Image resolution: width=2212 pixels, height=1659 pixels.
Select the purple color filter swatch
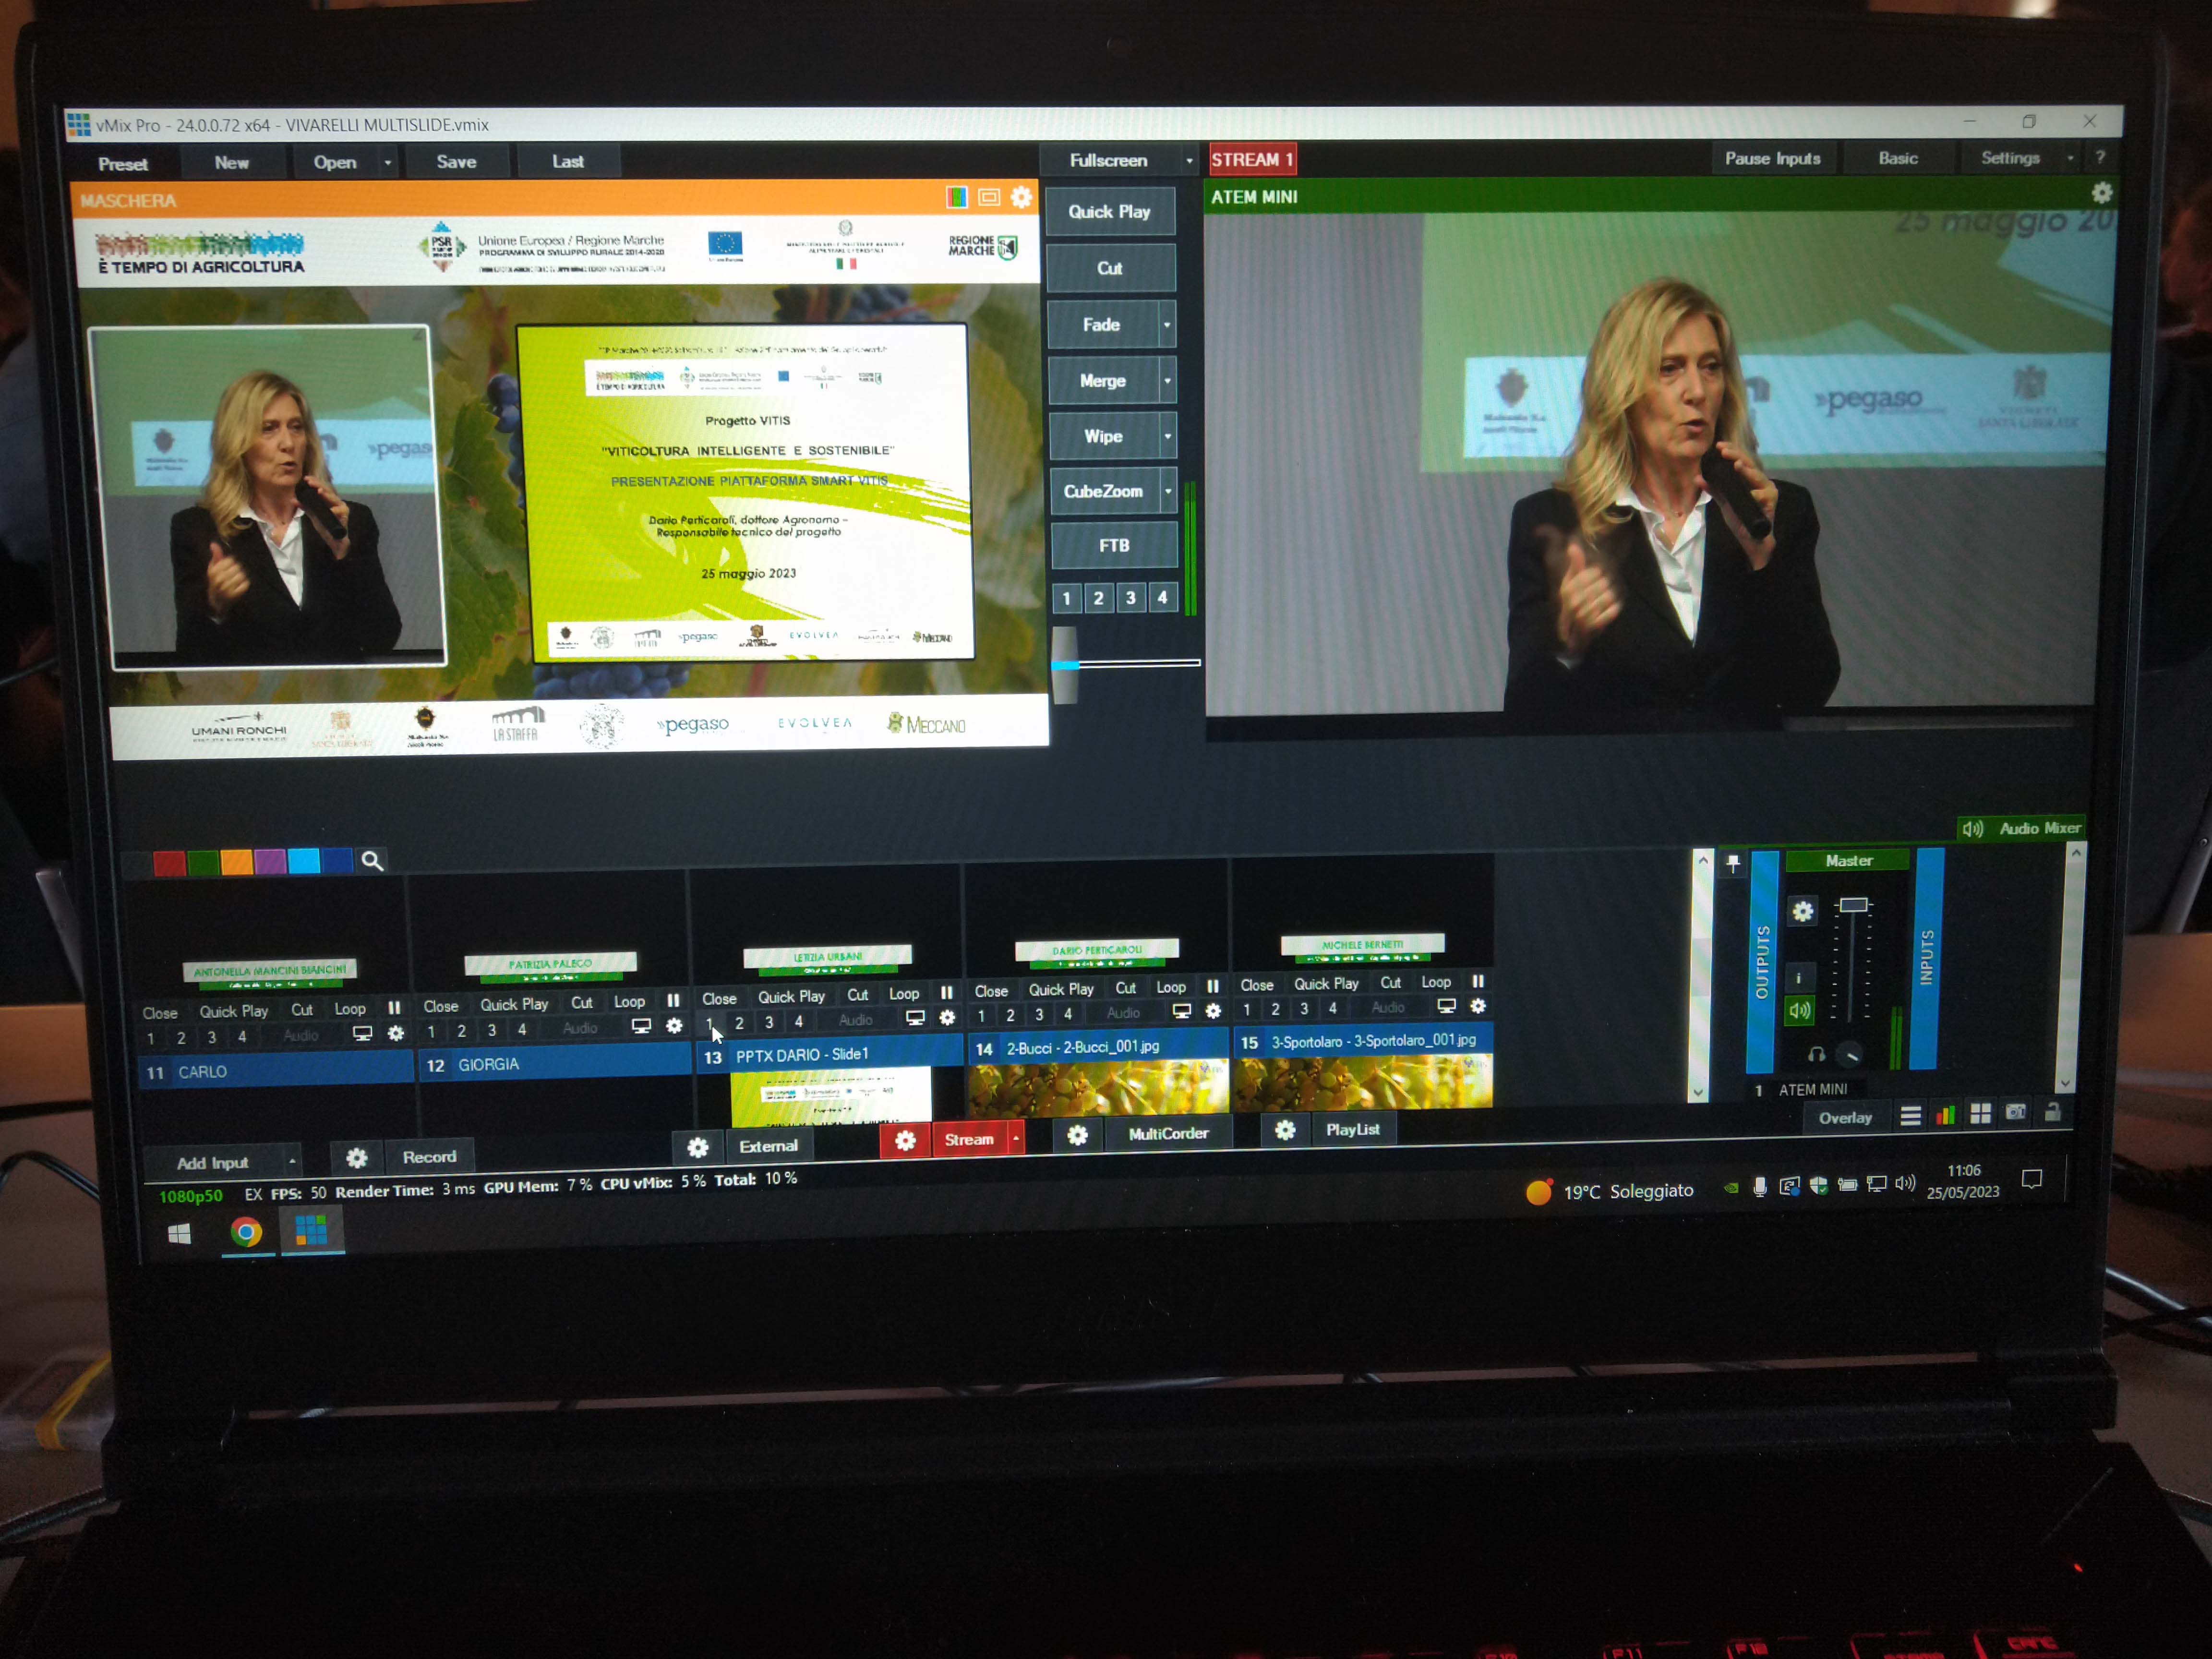pos(270,862)
